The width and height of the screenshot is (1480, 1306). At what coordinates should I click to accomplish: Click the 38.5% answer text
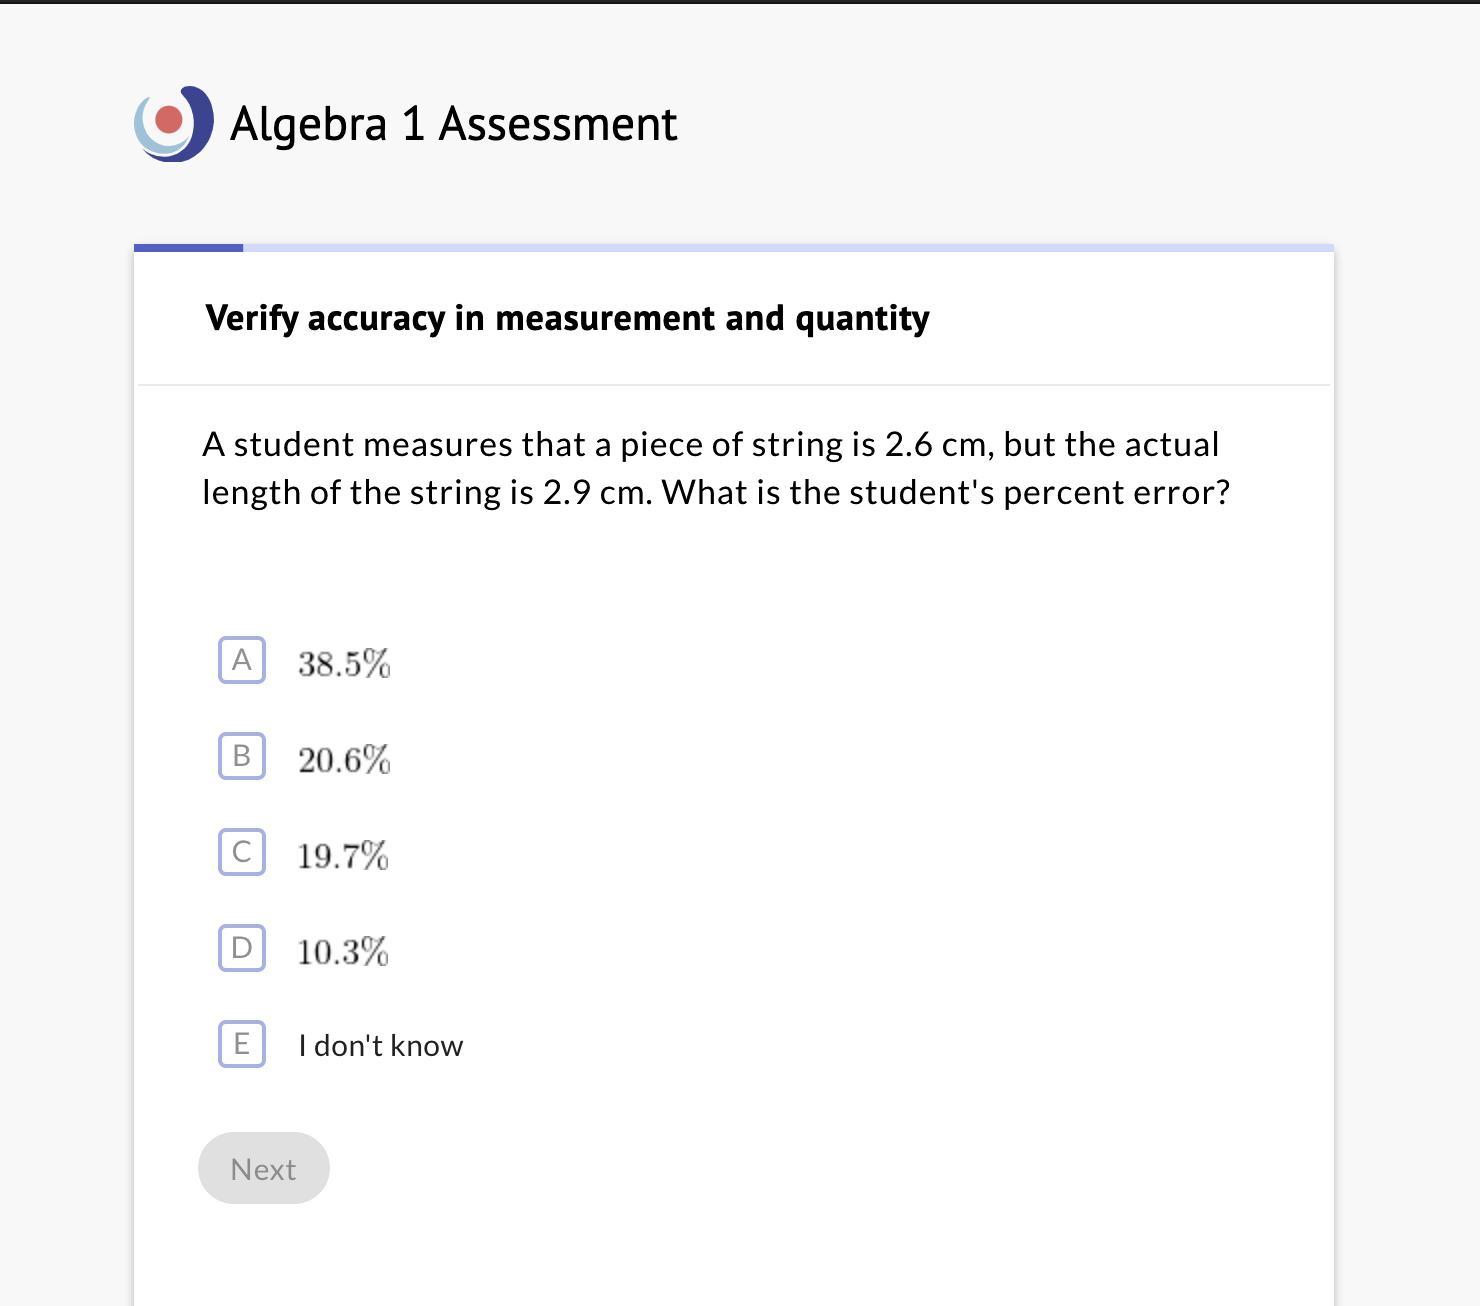(x=344, y=663)
